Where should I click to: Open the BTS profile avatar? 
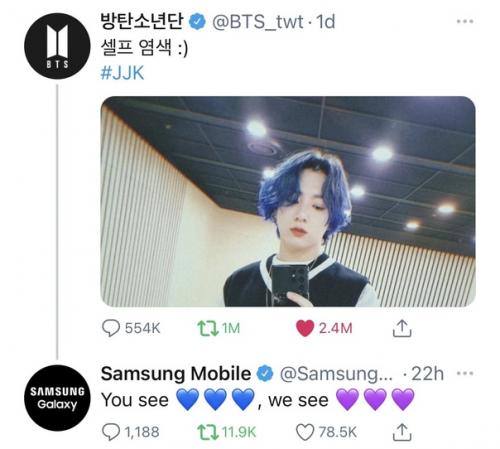pyautogui.click(x=57, y=46)
